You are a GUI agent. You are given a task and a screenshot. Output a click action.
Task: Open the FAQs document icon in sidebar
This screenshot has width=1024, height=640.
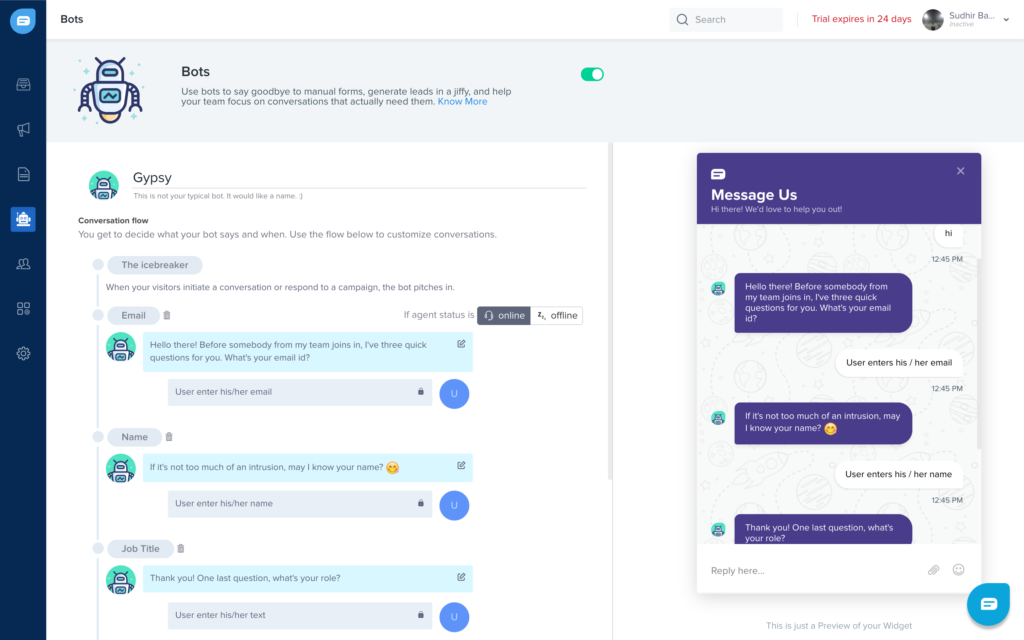pyautogui.click(x=22, y=174)
